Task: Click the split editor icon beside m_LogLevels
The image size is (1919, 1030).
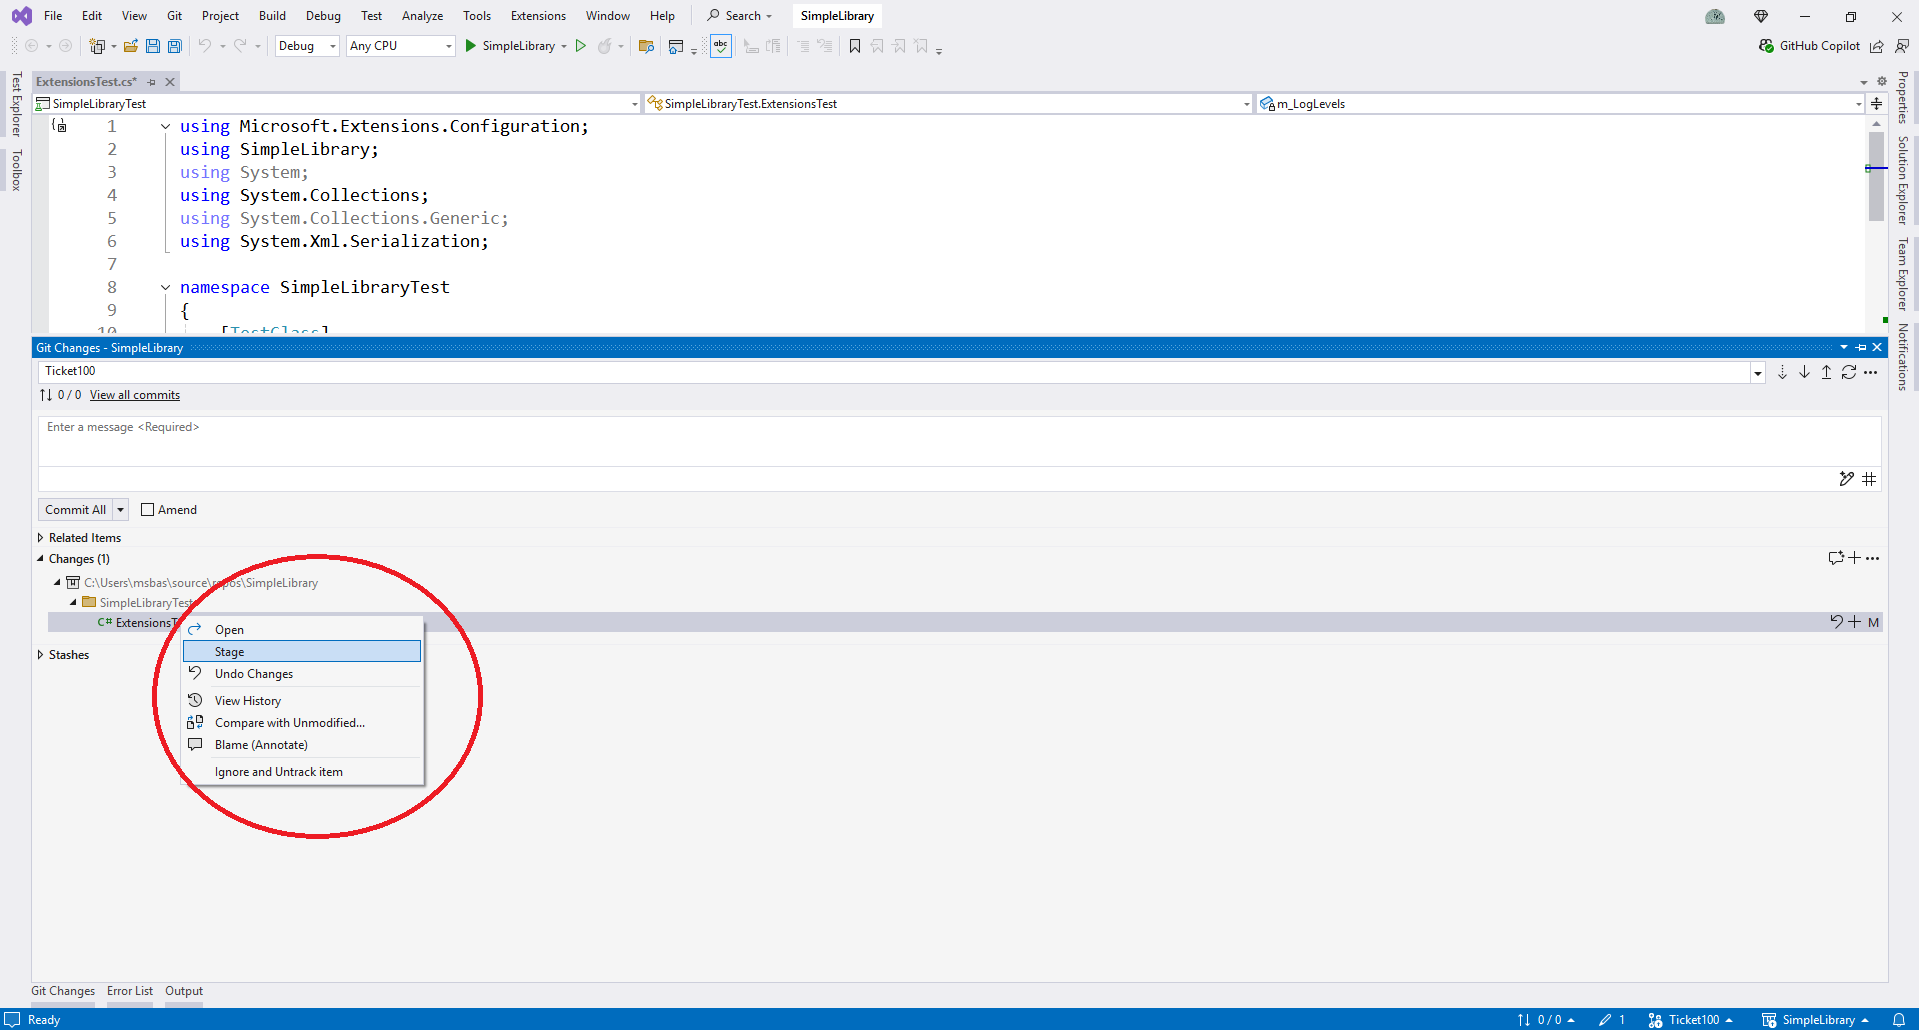Action: [1877, 104]
